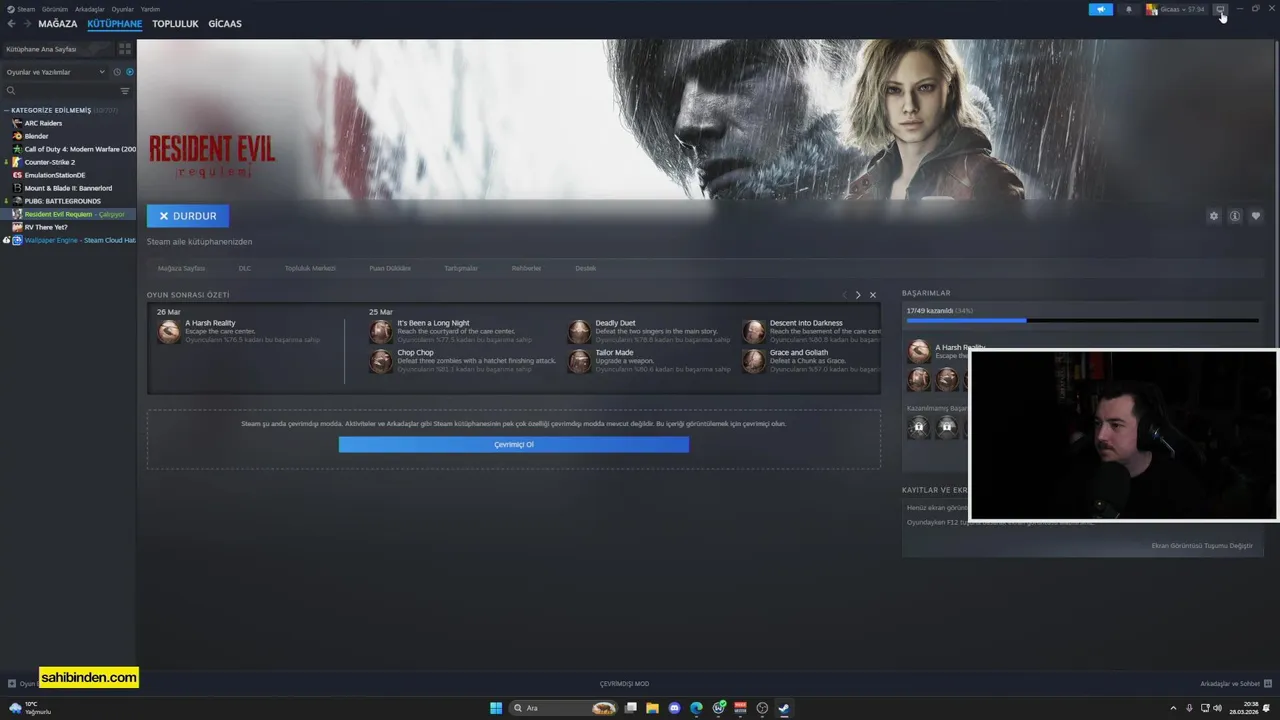The image size is (1280, 720).
Task: Select Grace and Goliath achievement icon
Action: point(754,361)
